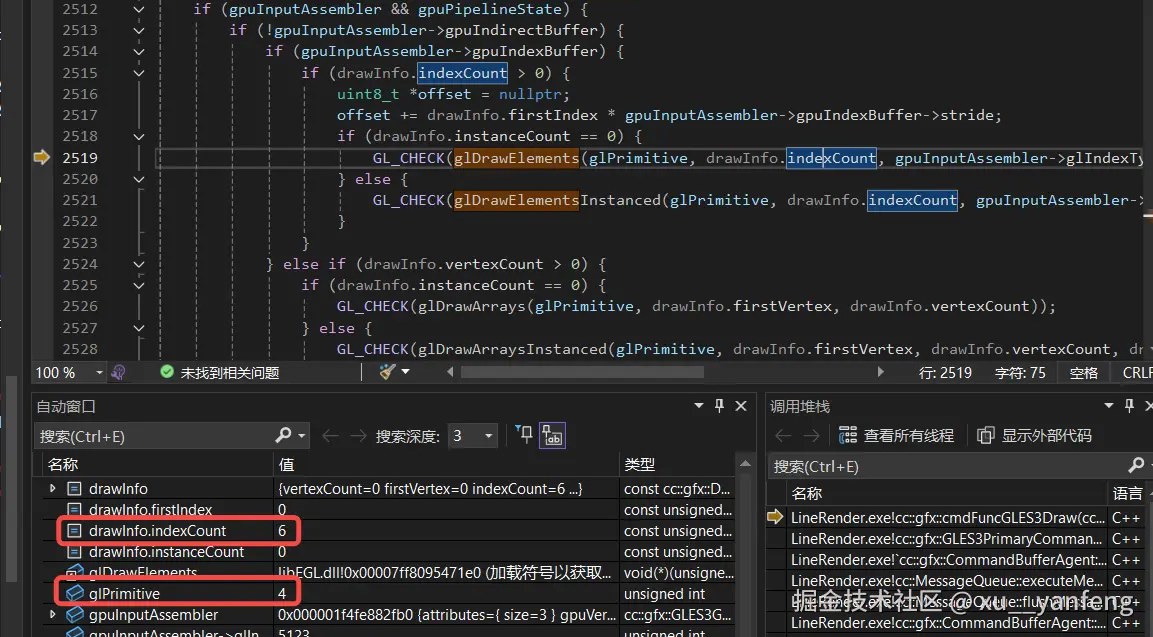1153x637 pixels.
Task: Click the editor horizontal scrollbar right arrow
Action: [880, 372]
